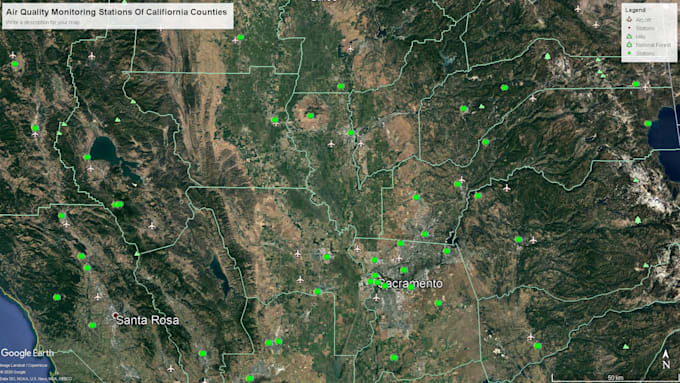Click the imagery attribution text under the Google Earth logo
Image resolution: width=680 pixels, height=383 pixels.
pos(36,372)
